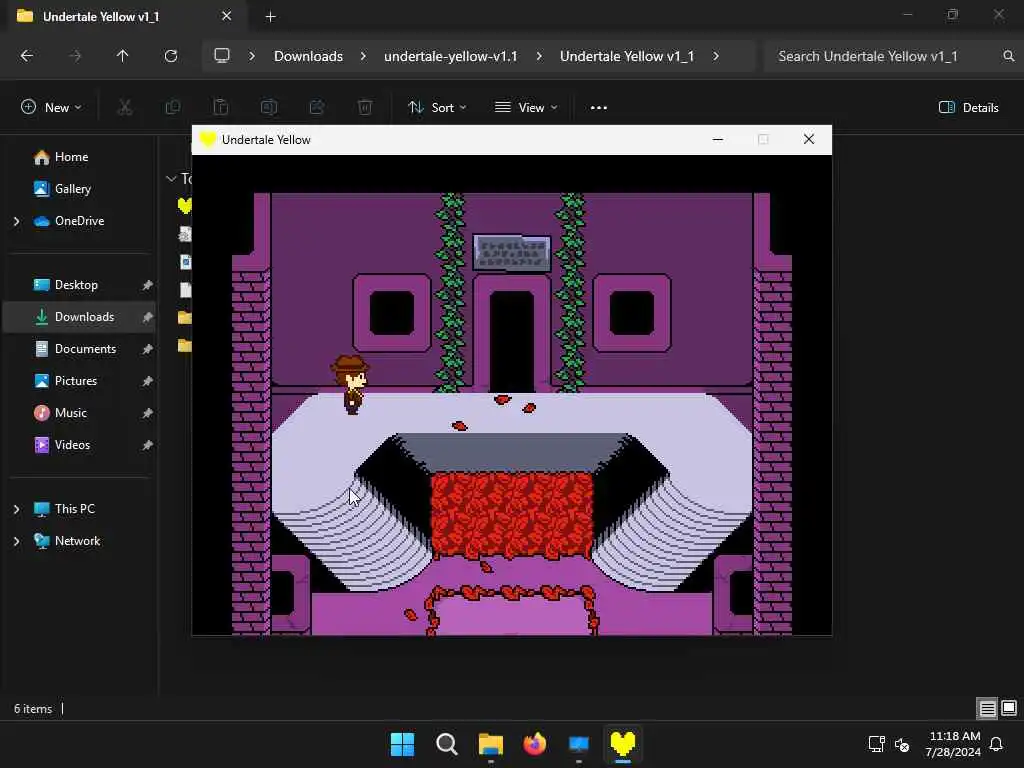Pin toggle next to Pictures

coord(148,381)
